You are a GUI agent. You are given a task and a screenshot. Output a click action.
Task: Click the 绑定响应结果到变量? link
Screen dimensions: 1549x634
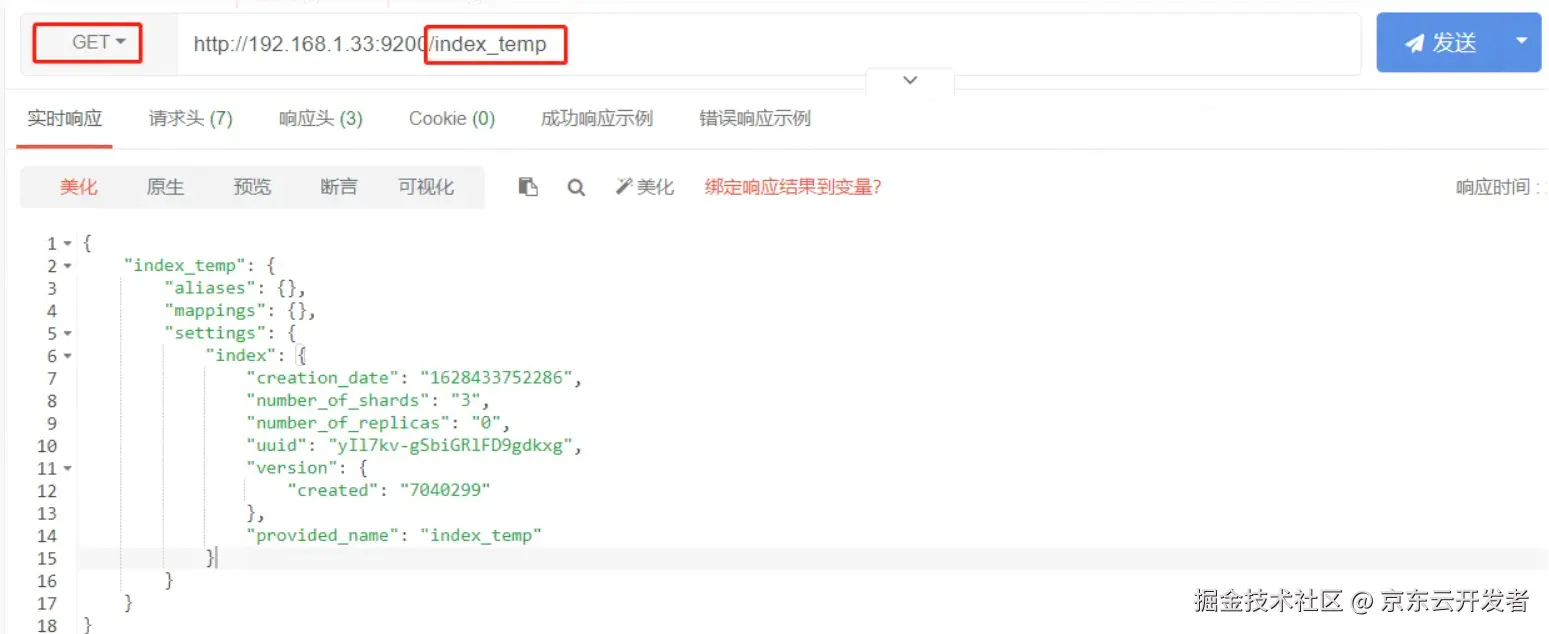(x=793, y=187)
